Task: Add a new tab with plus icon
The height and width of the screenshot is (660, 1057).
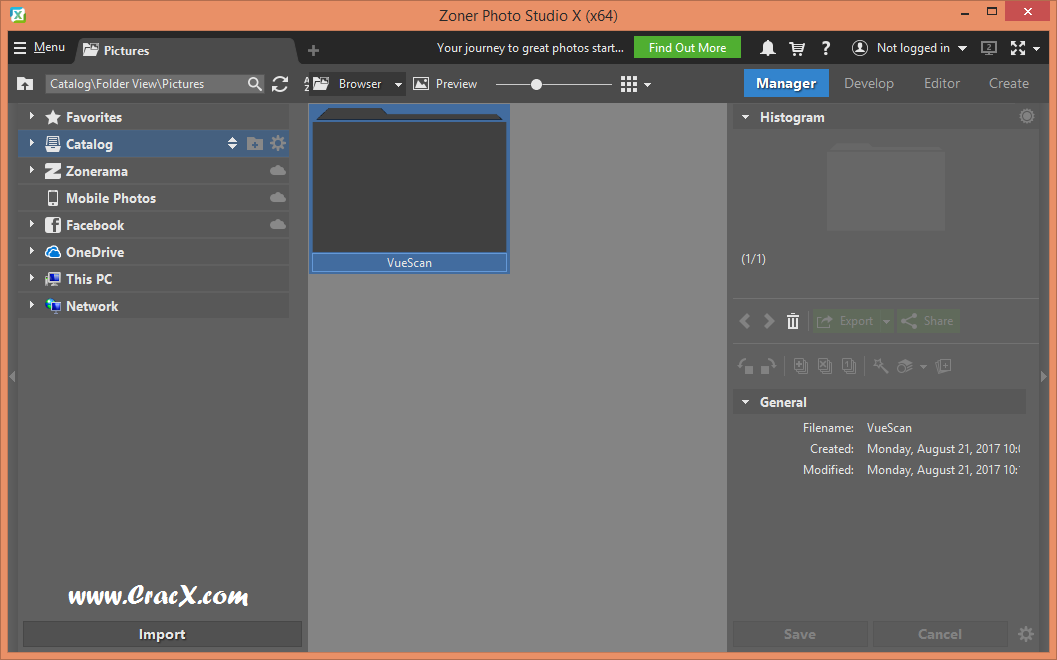Action: click(313, 50)
